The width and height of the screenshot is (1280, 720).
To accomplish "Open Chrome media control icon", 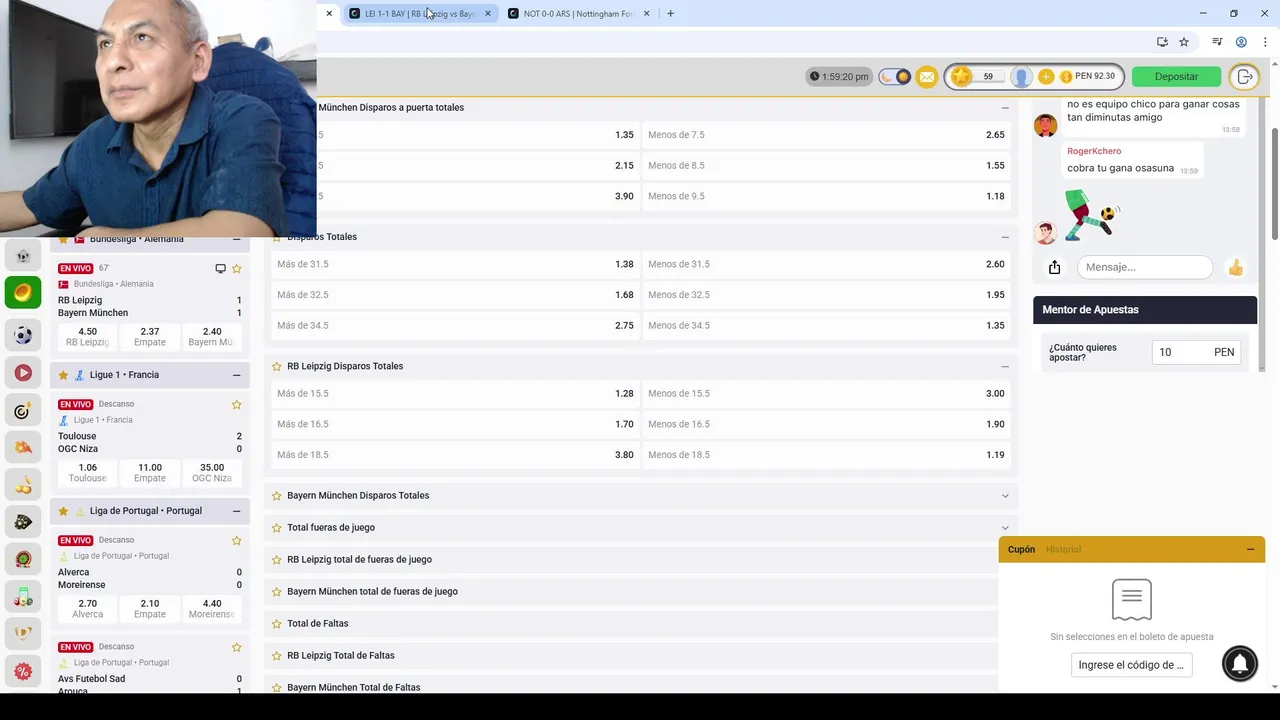I will click(x=1217, y=42).
